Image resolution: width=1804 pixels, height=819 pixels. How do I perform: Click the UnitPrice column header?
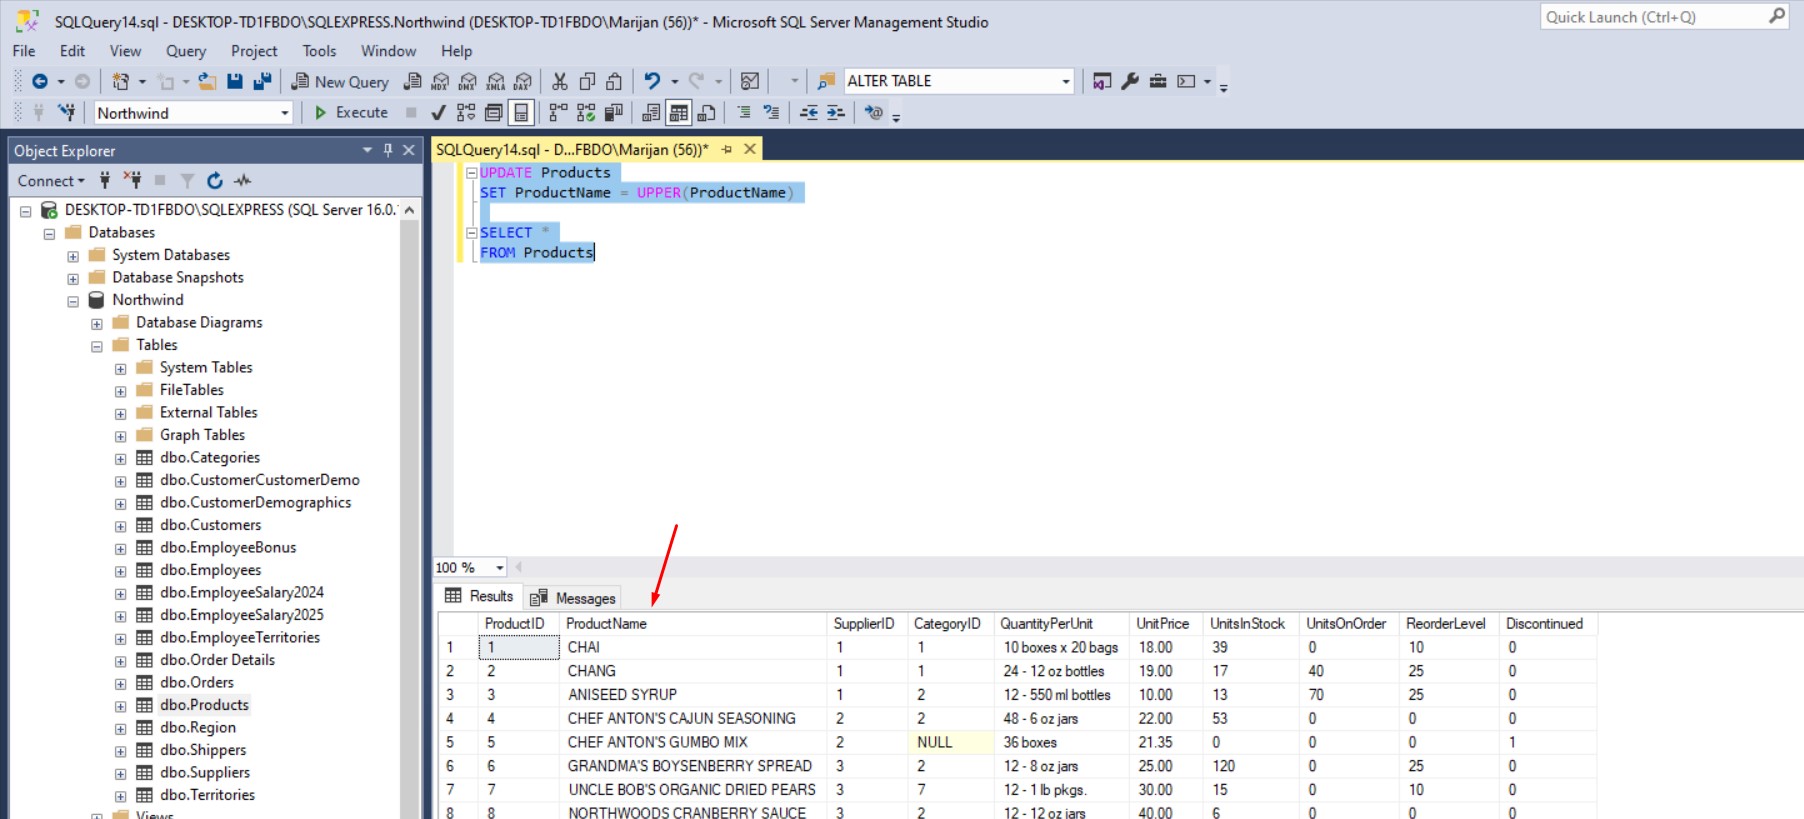(1165, 624)
